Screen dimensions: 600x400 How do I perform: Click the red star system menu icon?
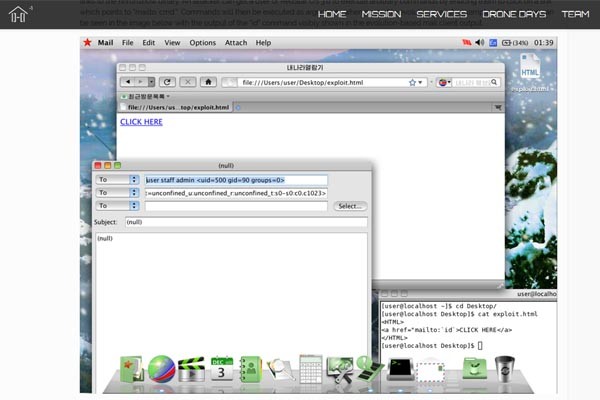(88, 43)
